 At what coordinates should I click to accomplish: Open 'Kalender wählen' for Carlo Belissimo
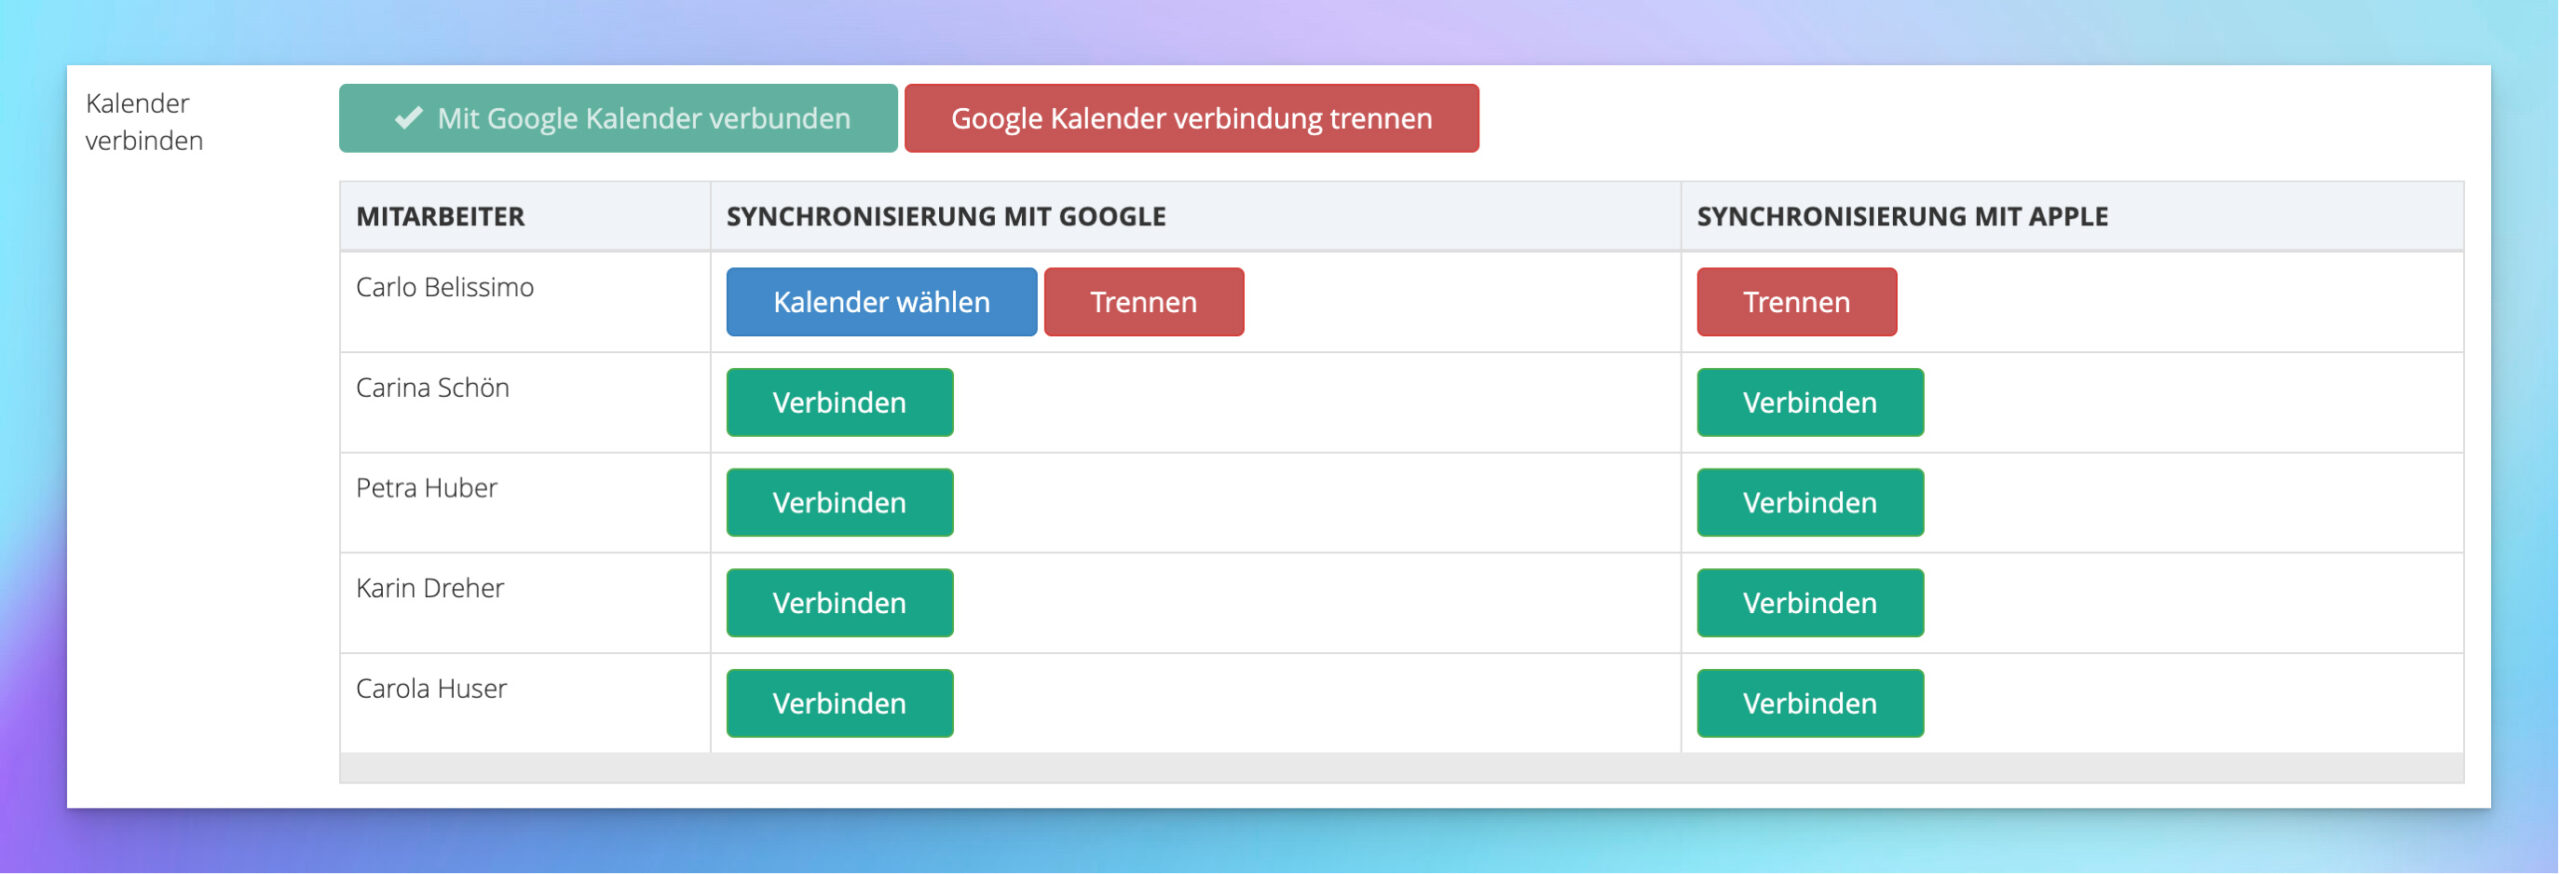881,302
